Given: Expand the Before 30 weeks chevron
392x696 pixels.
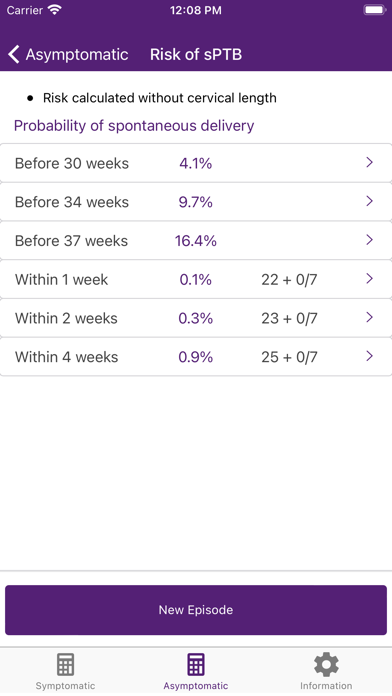Looking at the screenshot, I should (369, 162).
